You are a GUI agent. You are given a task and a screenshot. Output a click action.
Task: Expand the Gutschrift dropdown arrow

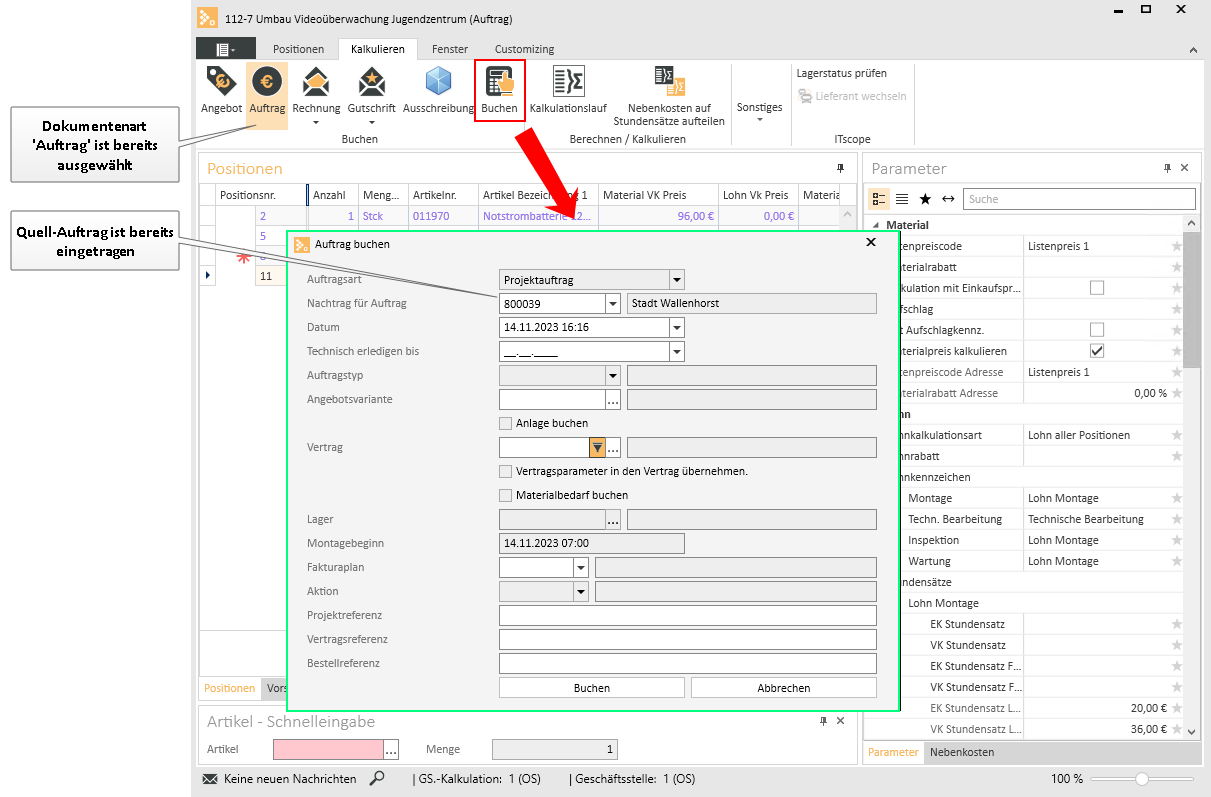tap(371, 123)
